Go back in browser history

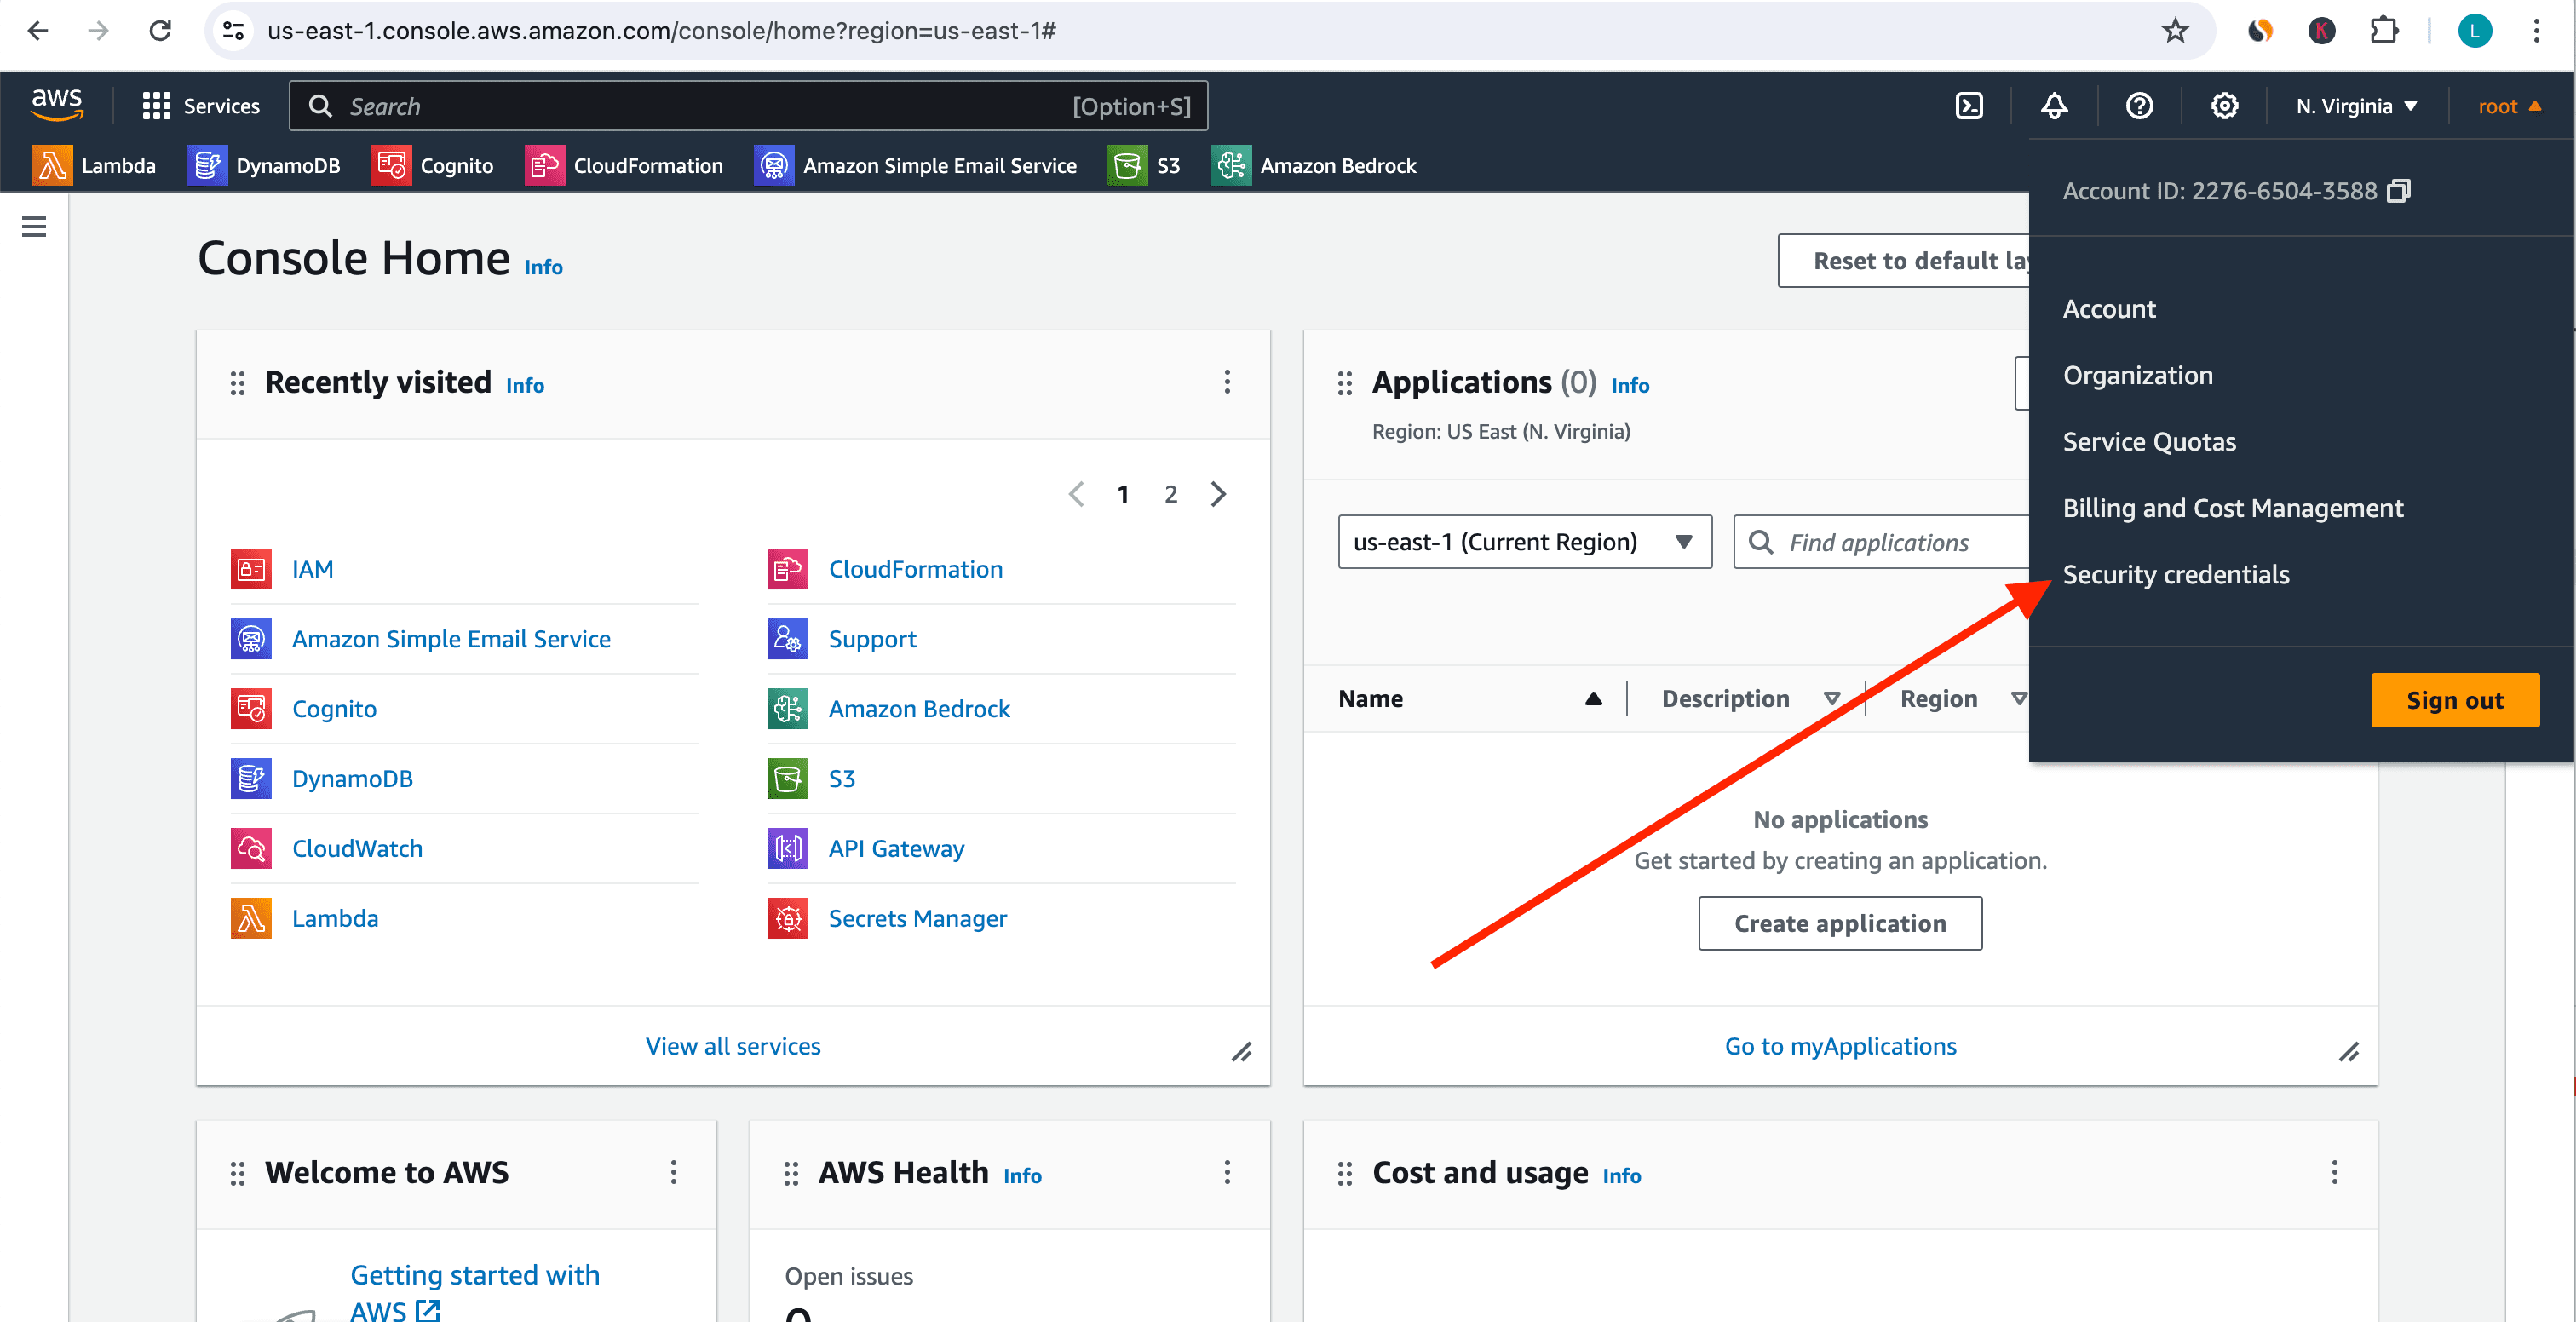(38, 31)
